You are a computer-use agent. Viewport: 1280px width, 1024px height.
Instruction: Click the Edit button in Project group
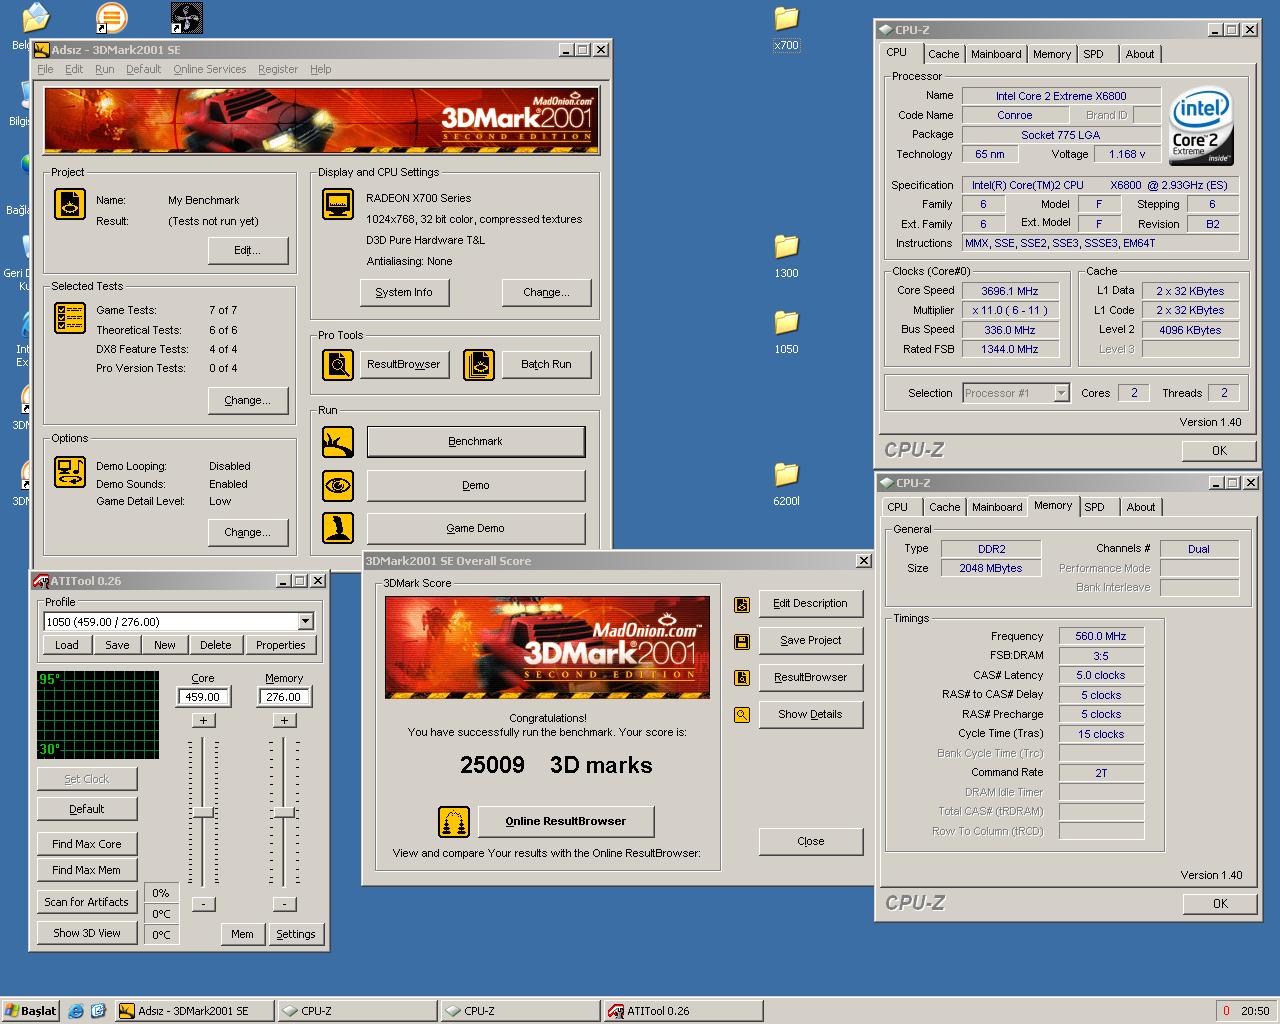(x=248, y=250)
